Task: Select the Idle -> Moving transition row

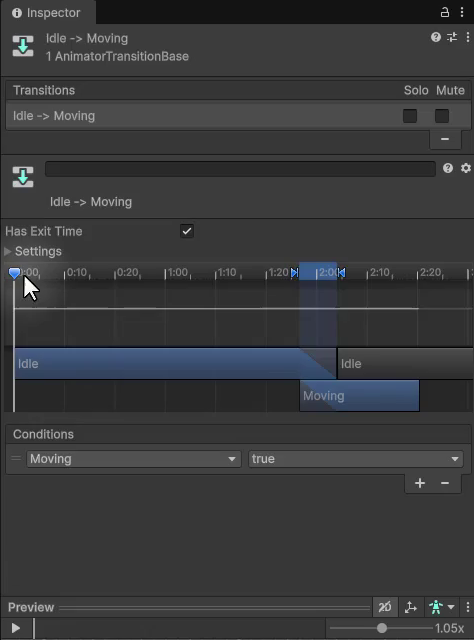Action: pos(238,116)
